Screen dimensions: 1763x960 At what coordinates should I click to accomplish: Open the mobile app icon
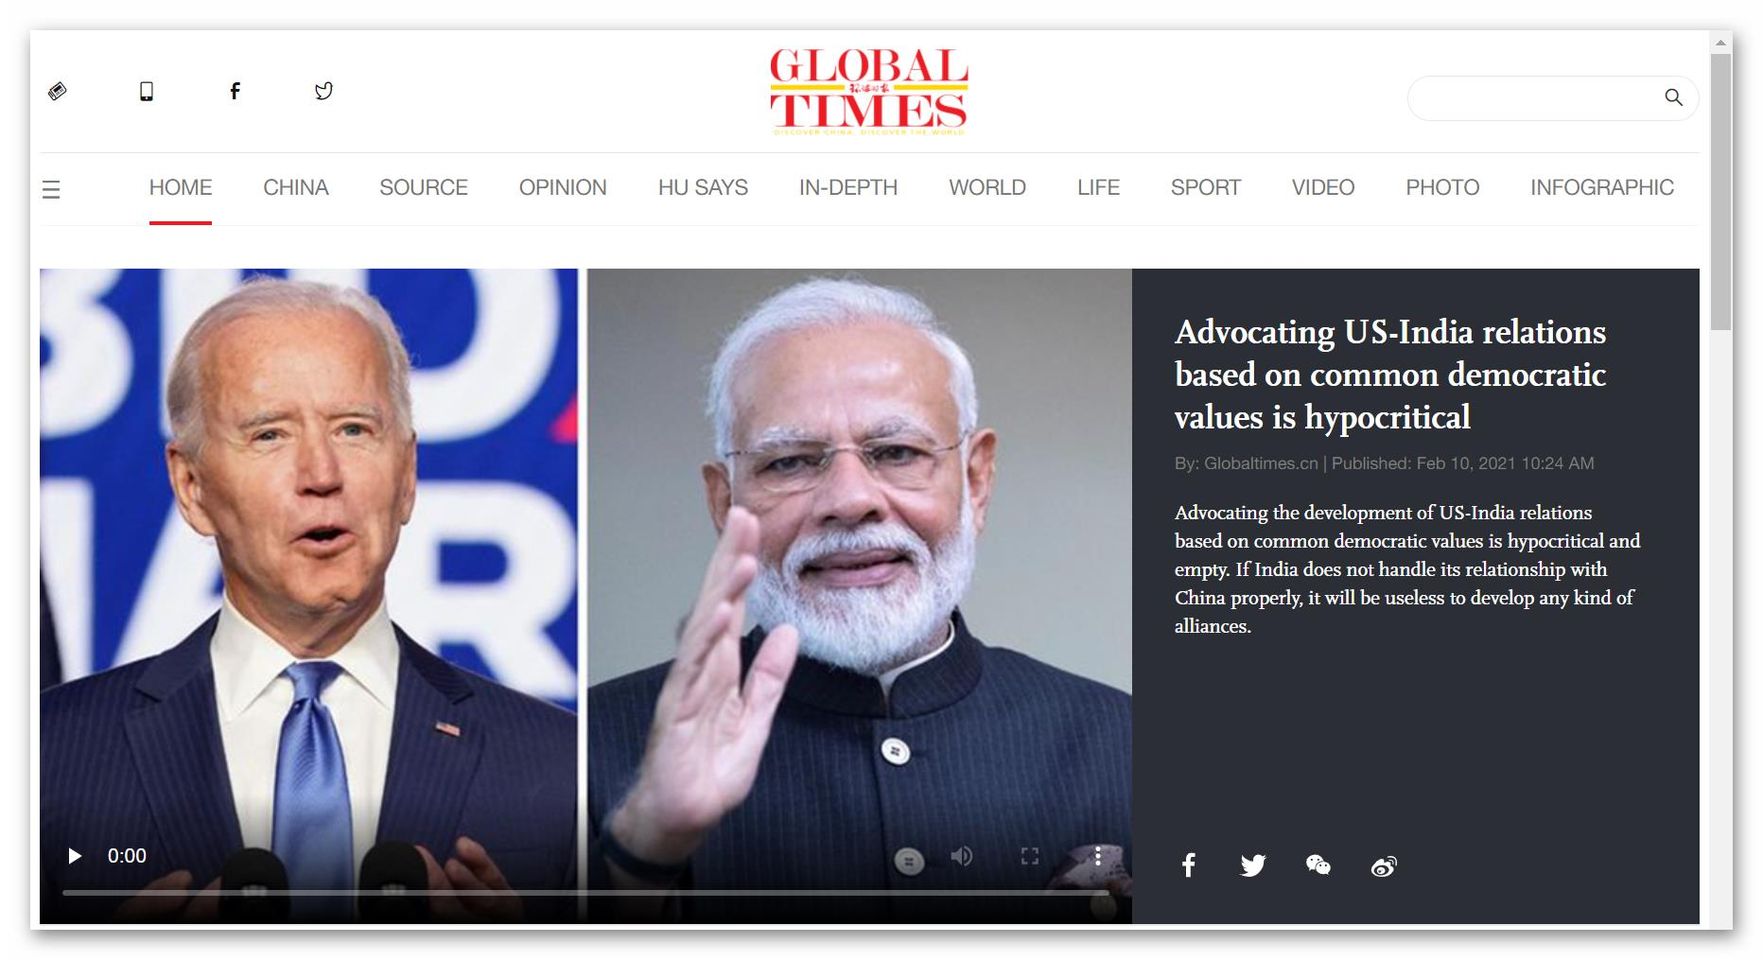point(146,92)
